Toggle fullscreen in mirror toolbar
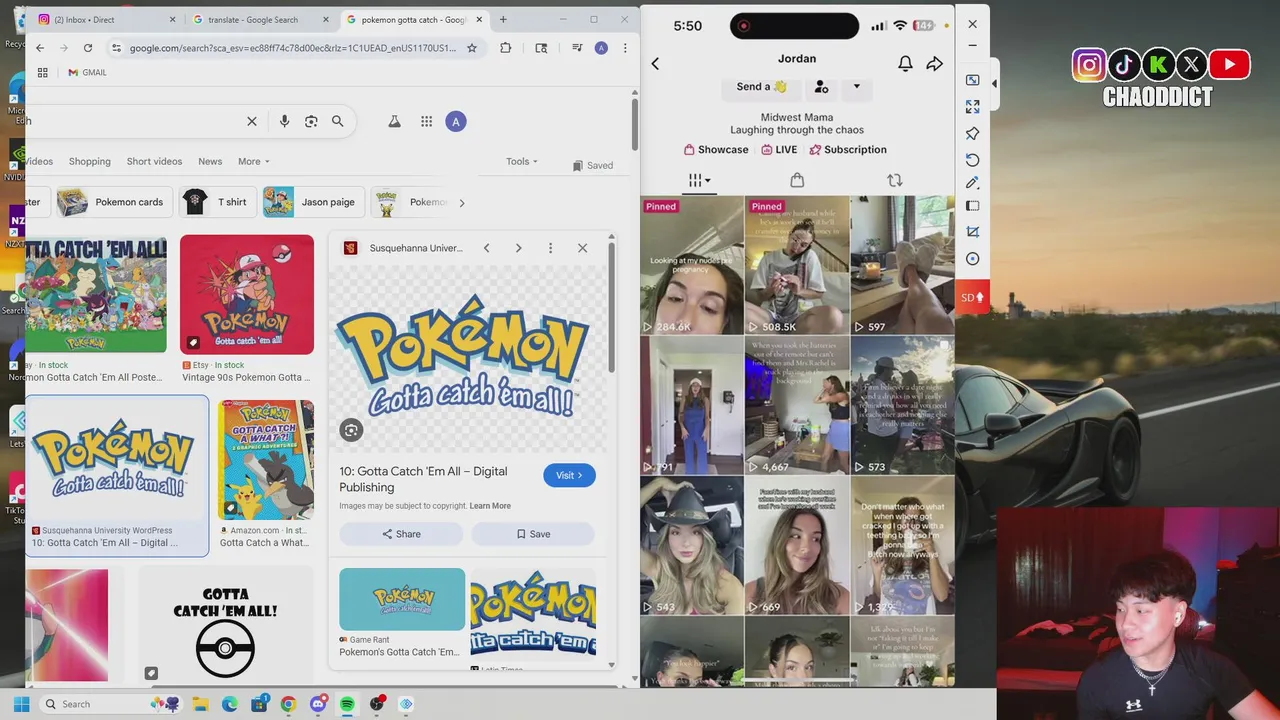1280x720 pixels. 972,106
